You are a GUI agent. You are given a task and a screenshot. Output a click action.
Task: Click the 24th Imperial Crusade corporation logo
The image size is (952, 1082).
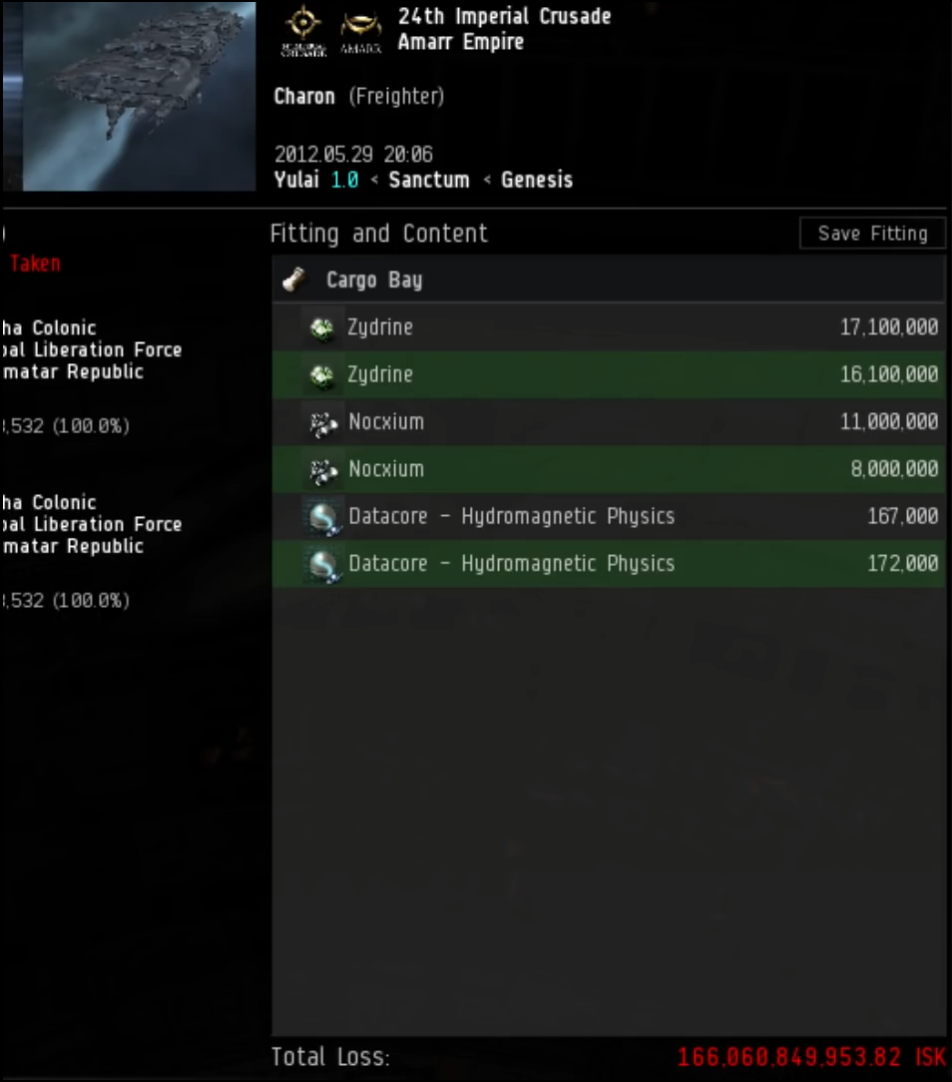304,30
